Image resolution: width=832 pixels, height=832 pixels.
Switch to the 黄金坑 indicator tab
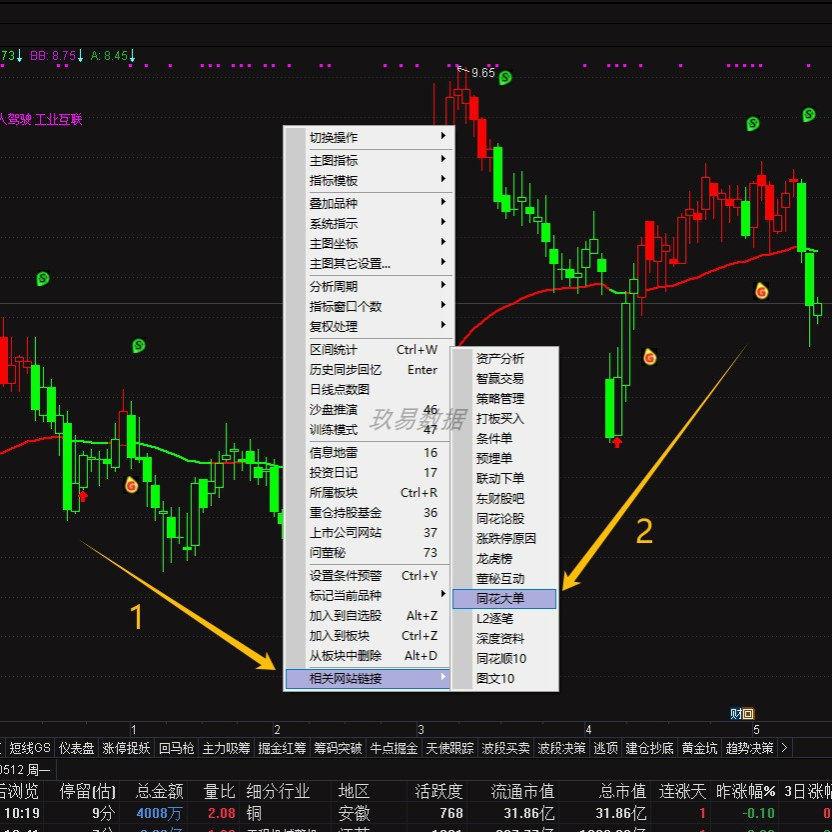pyautogui.click(x=699, y=748)
